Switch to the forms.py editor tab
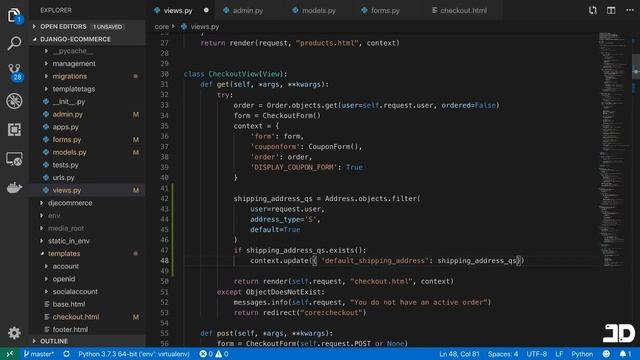640x360 pixels. (385, 11)
